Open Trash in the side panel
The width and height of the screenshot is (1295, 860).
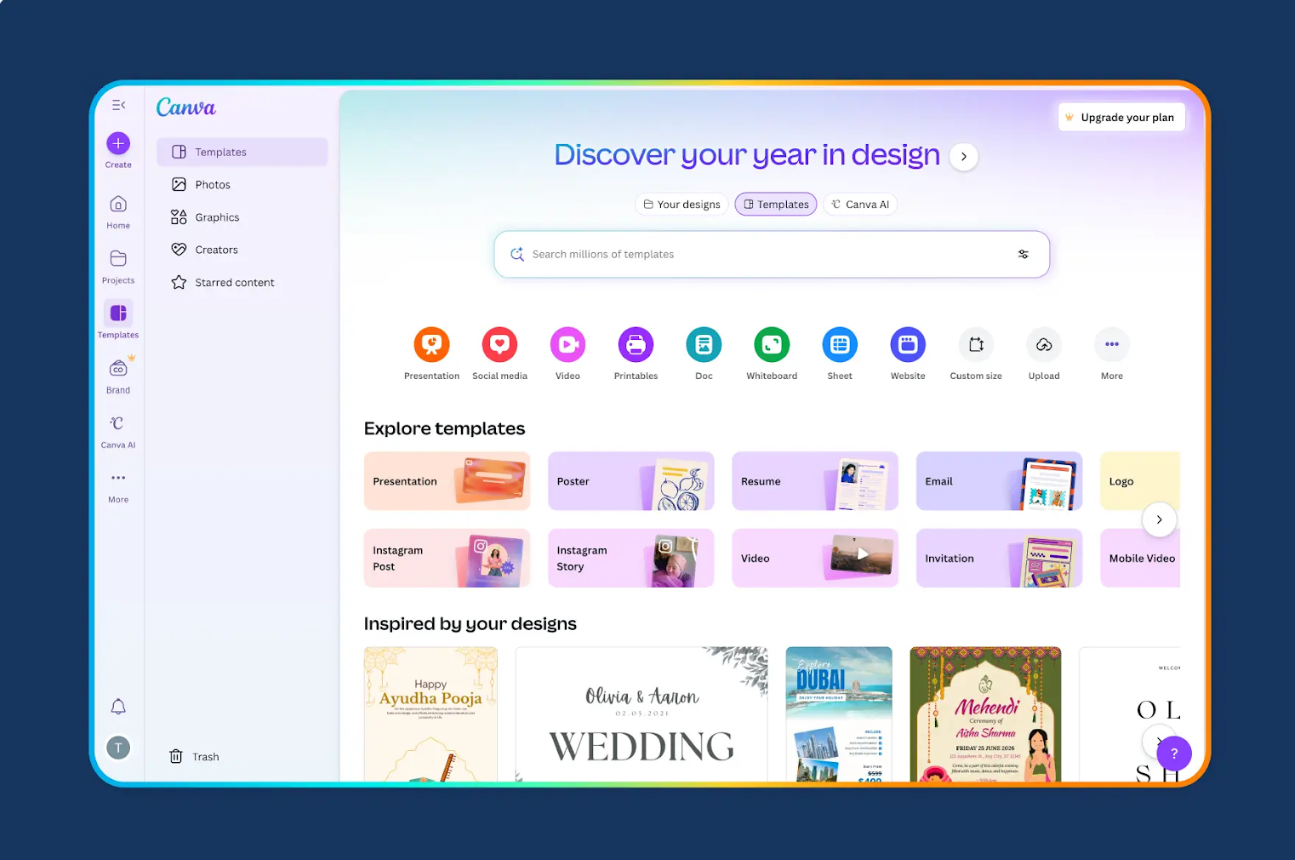click(x=194, y=757)
